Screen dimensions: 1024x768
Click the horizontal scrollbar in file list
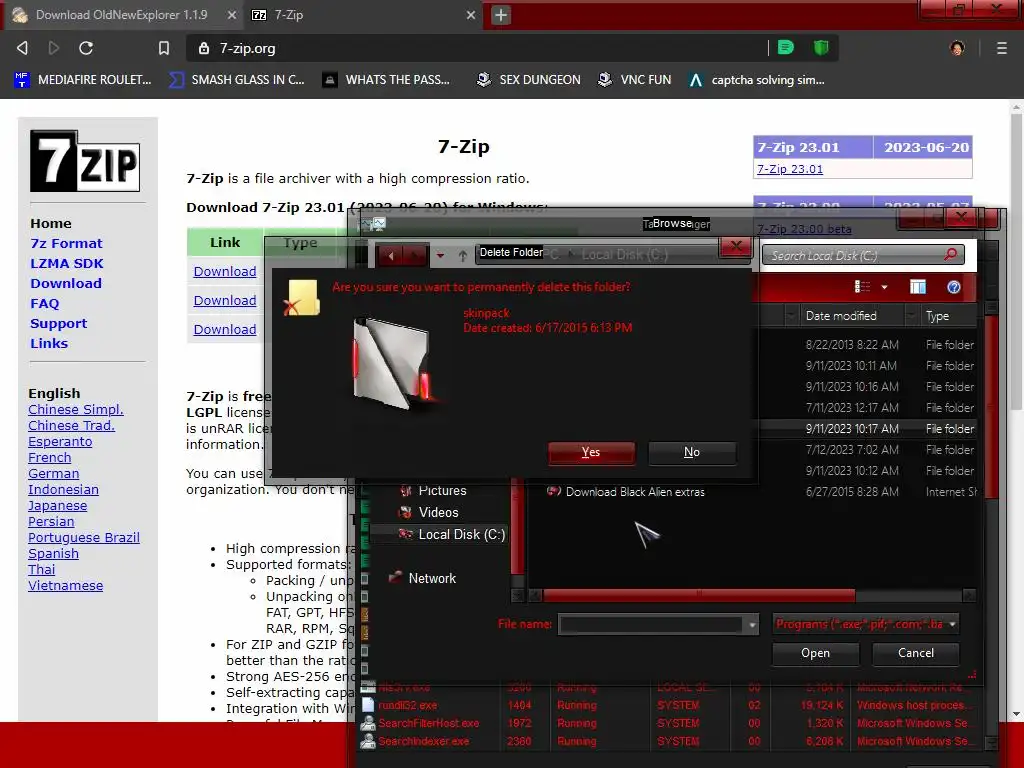[699, 595]
